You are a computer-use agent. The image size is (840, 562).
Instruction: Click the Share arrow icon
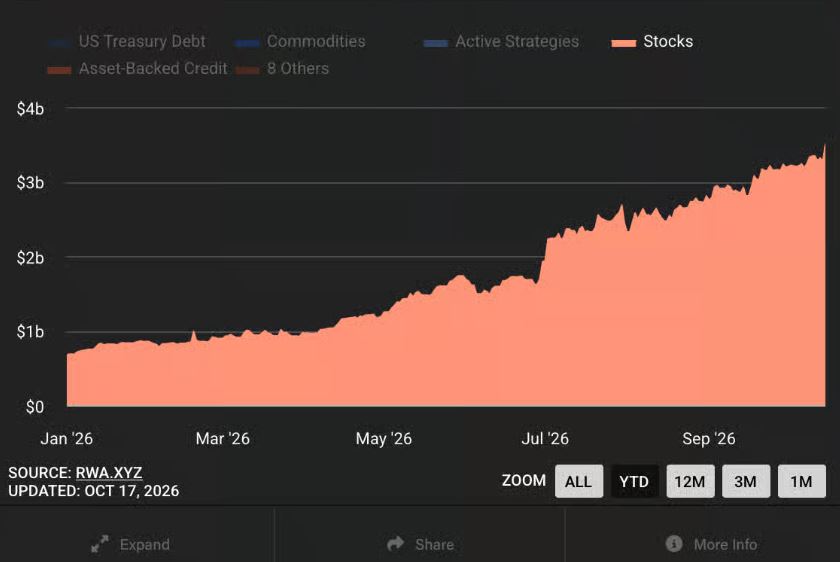tap(396, 544)
